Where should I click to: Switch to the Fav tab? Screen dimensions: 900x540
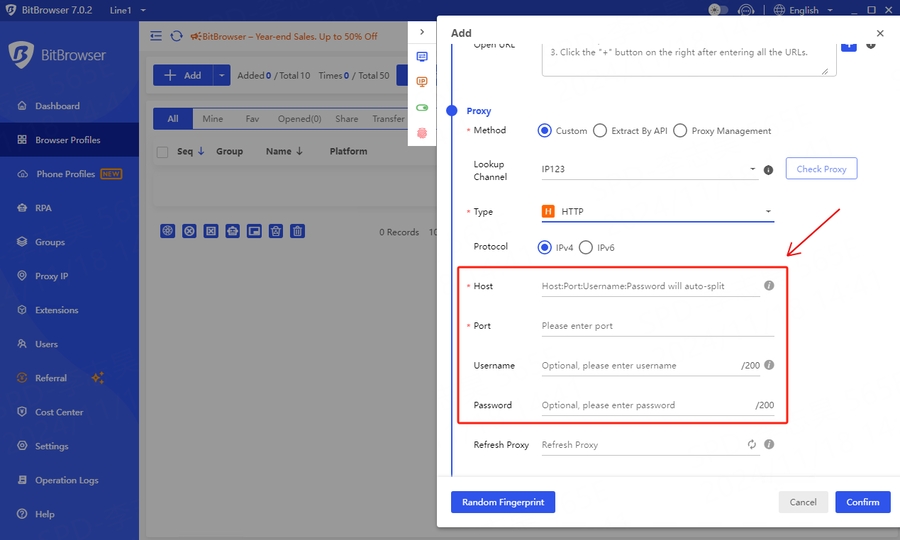(252, 119)
